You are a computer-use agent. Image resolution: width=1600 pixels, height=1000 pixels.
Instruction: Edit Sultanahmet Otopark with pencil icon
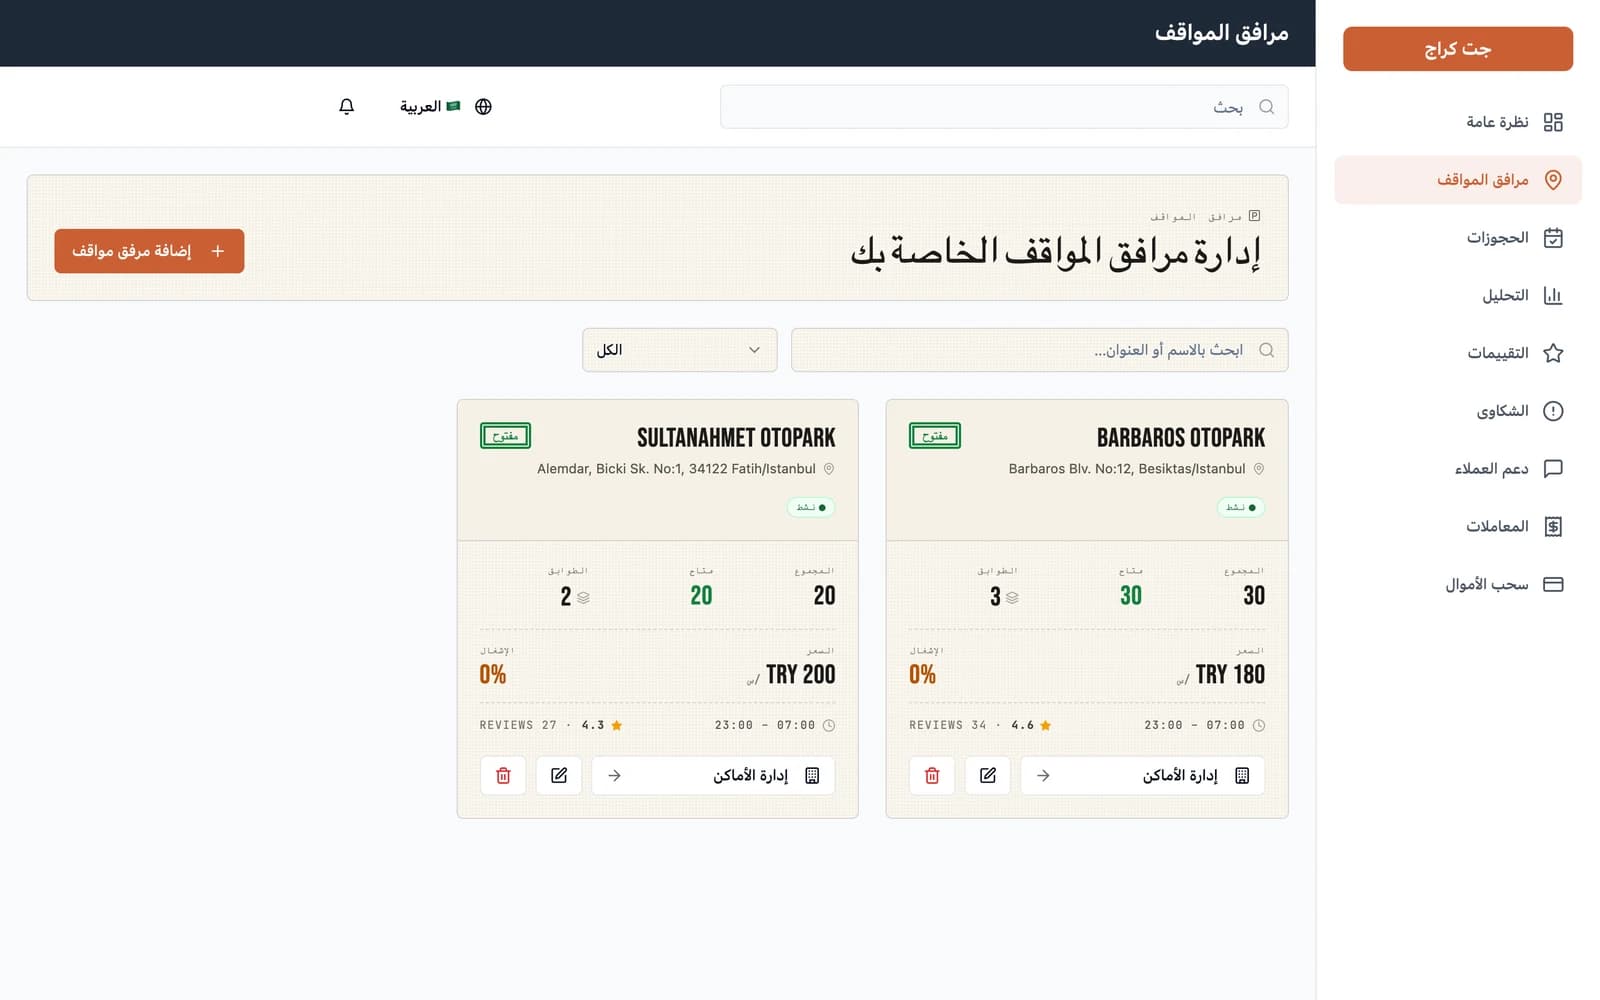pos(559,775)
